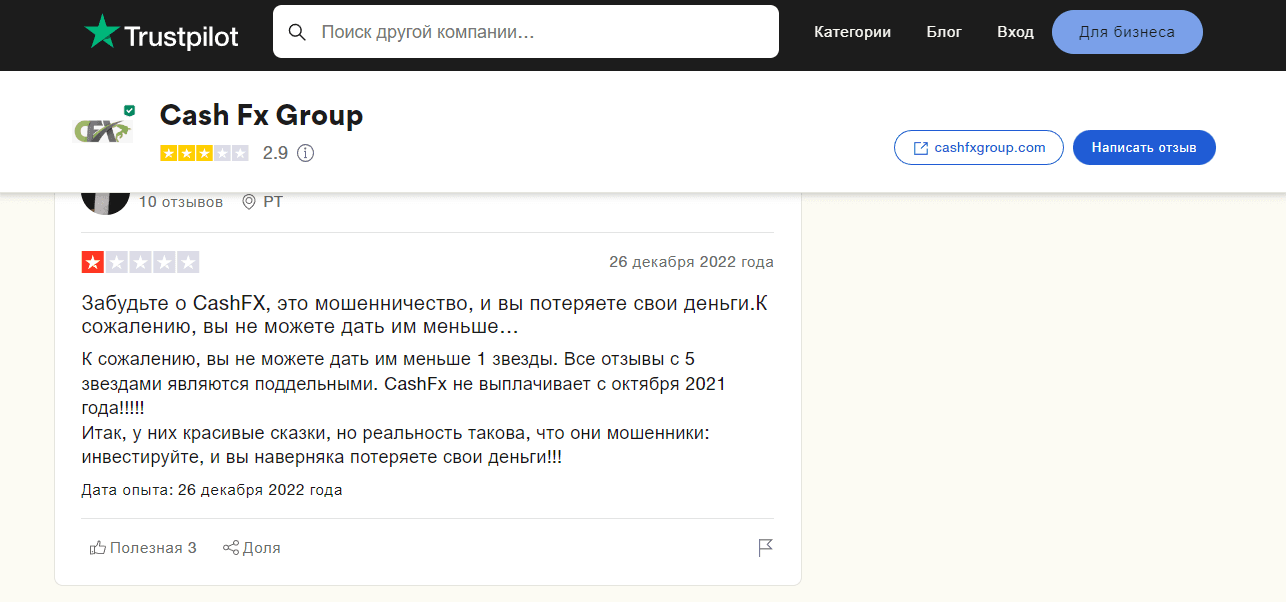The width and height of the screenshot is (1286, 602).
Task: Select the Категории menu item
Action: [852, 31]
